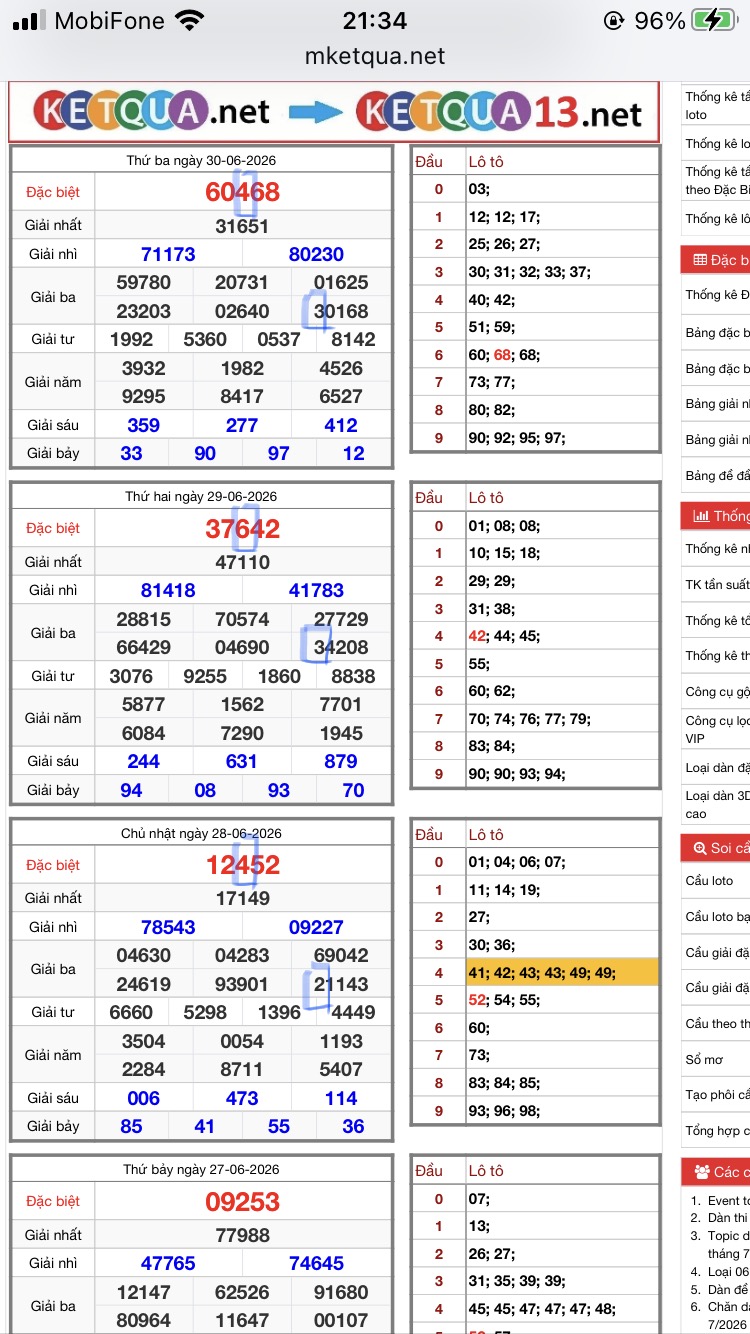Select second prize number 47765
750x1334 pixels.
pyautogui.click(x=168, y=1264)
